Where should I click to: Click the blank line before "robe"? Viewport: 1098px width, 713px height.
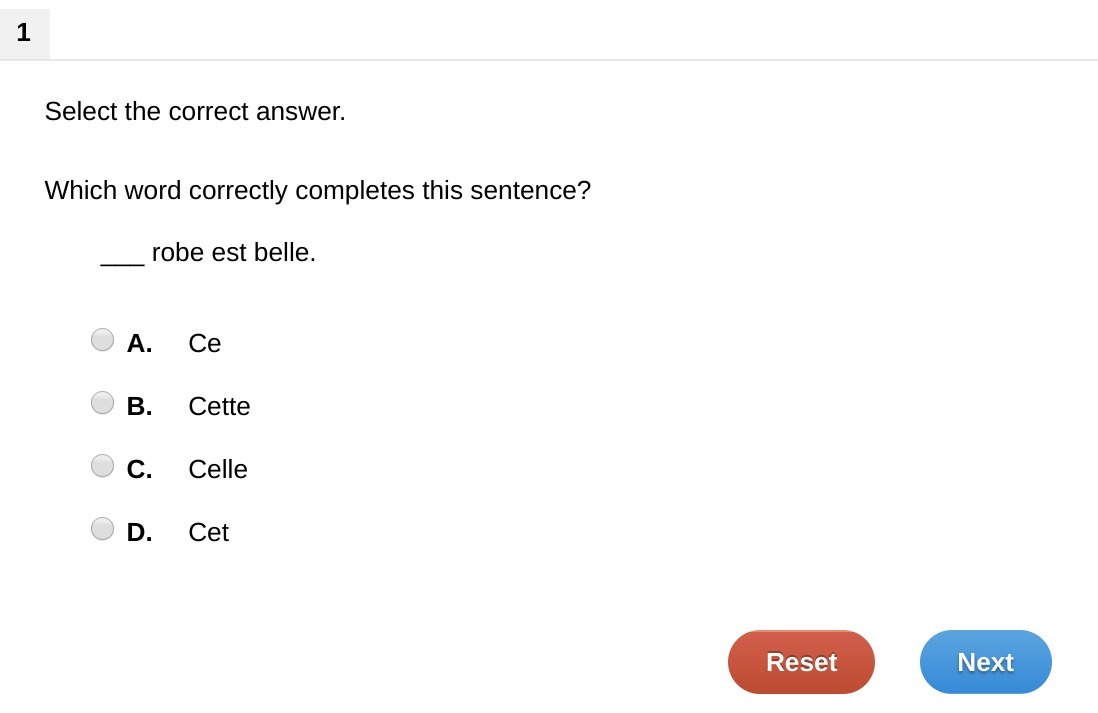tap(122, 262)
